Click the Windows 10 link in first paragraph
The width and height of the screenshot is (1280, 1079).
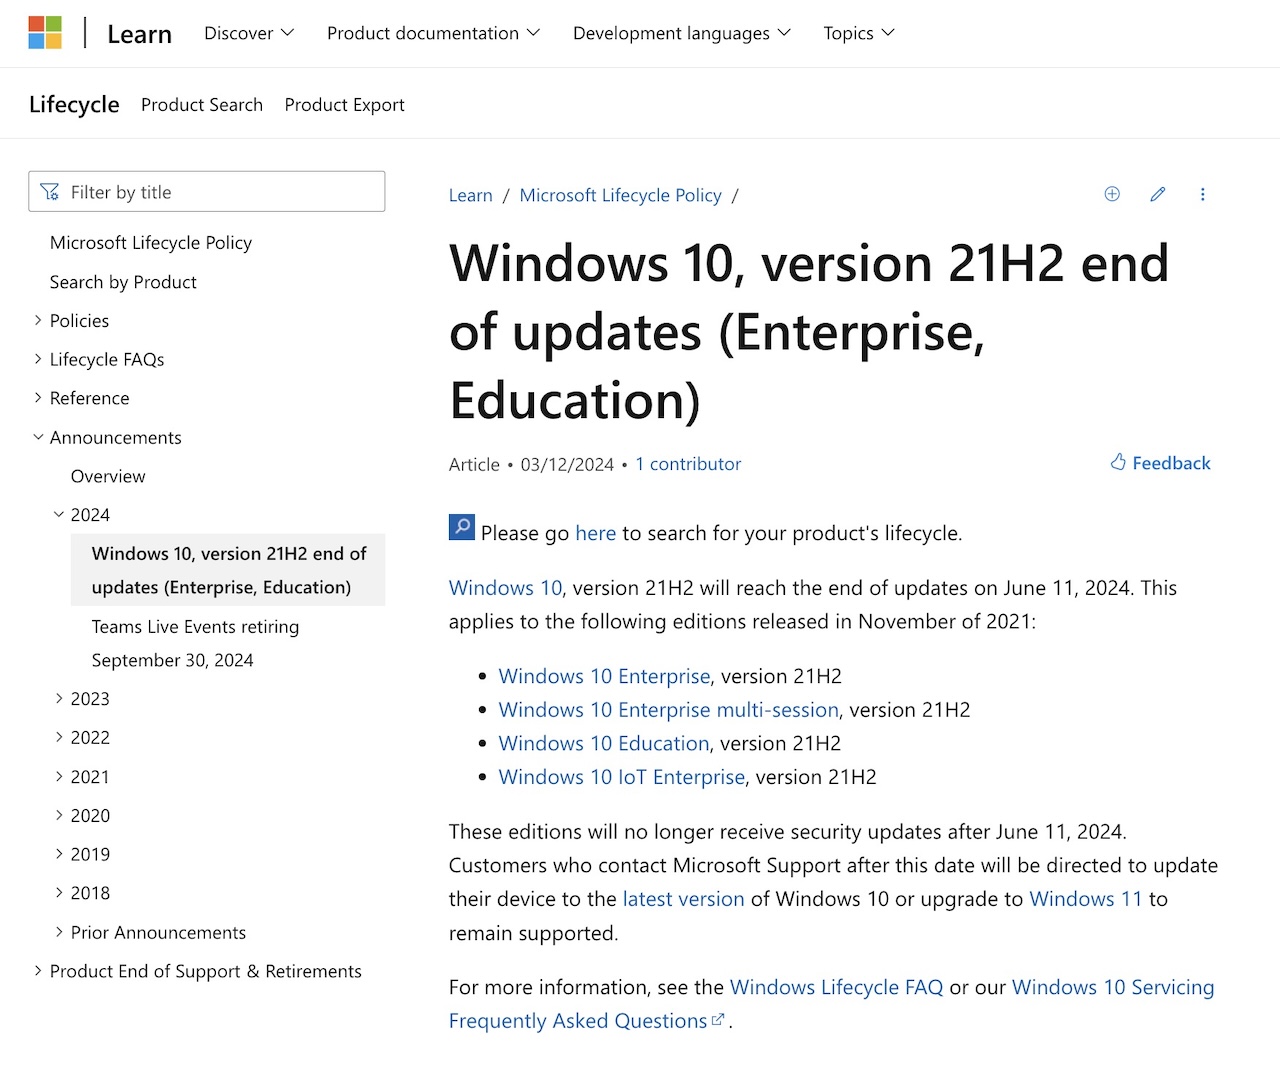(506, 588)
